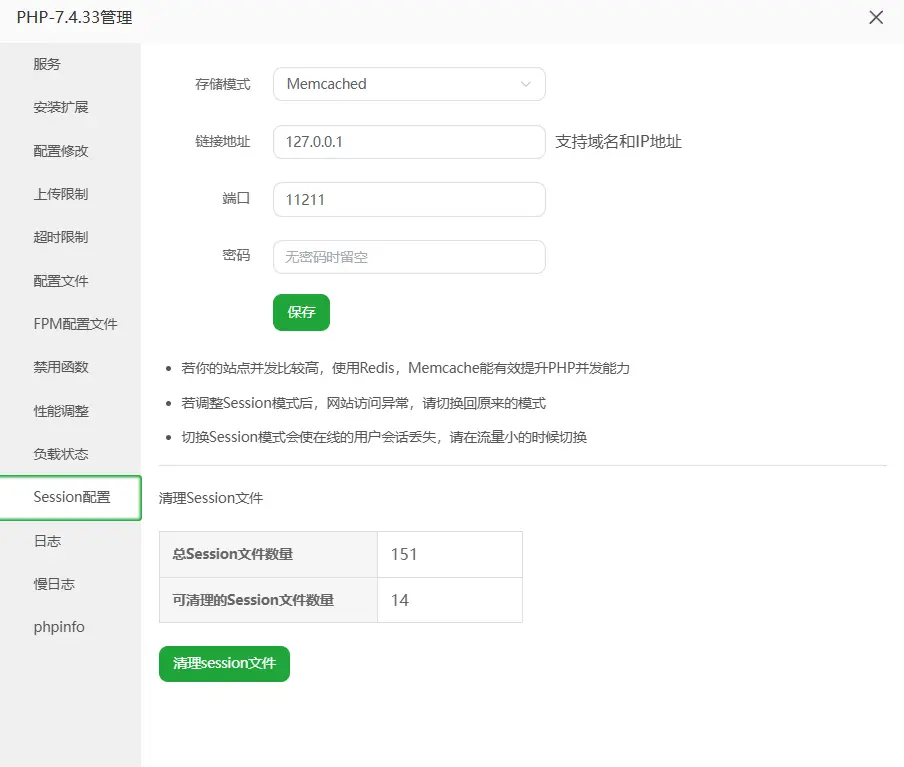Screen dimensions: 904x767
Task: Select 性能调整 in the sidebar
Action: coord(60,410)
